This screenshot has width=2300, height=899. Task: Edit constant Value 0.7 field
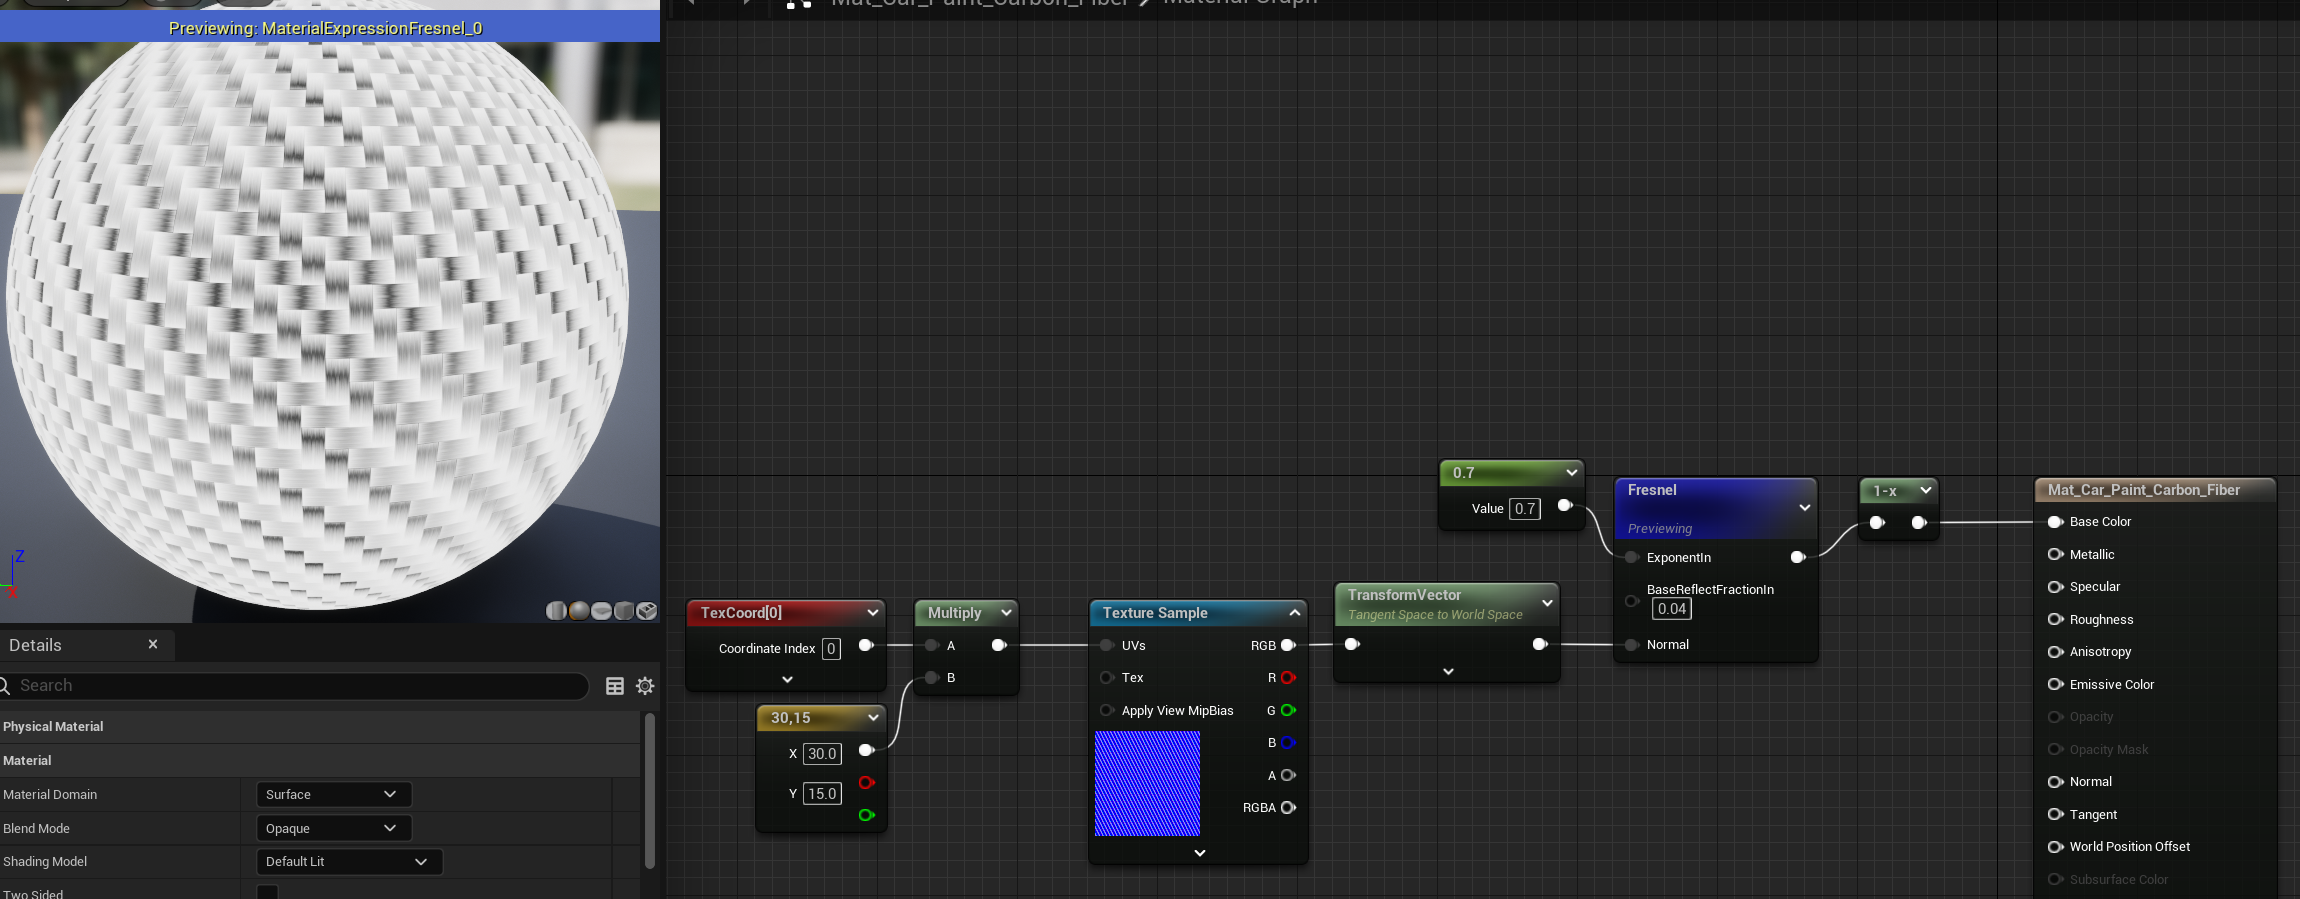tap(1525, 509)
